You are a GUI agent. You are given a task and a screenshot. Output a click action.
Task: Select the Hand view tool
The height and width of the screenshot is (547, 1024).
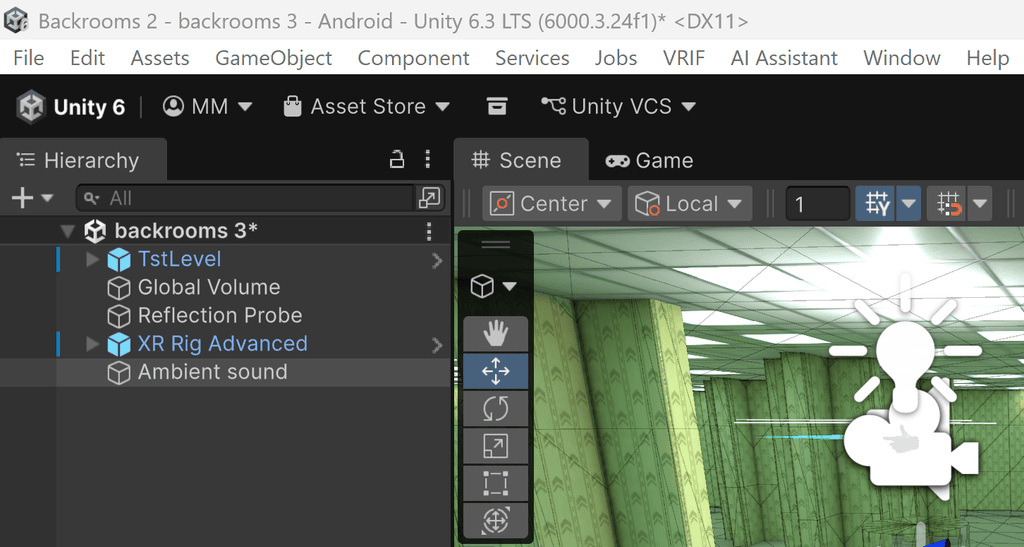(x=496, y=334)
